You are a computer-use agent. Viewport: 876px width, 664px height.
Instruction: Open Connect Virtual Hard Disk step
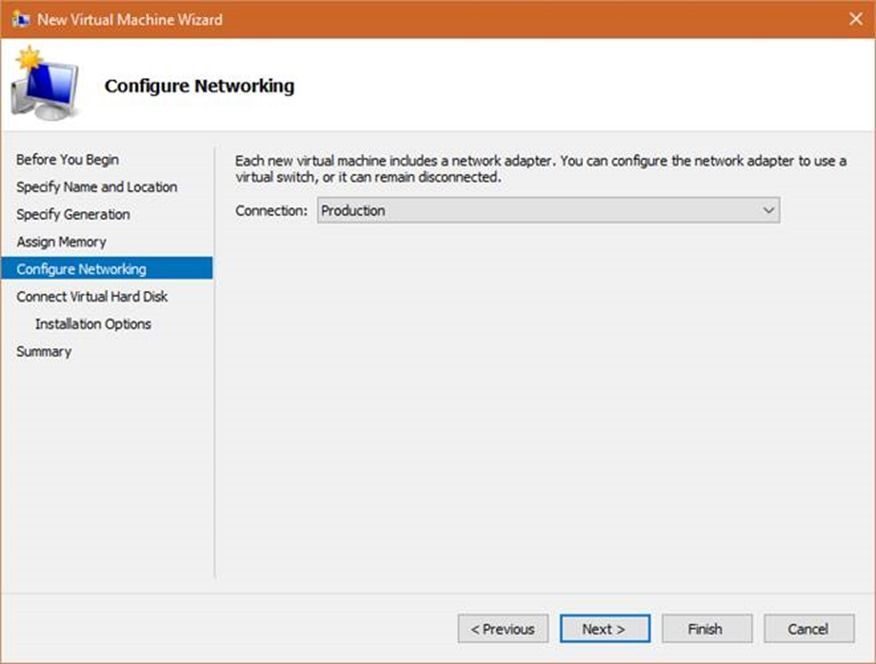click(92, 297)
